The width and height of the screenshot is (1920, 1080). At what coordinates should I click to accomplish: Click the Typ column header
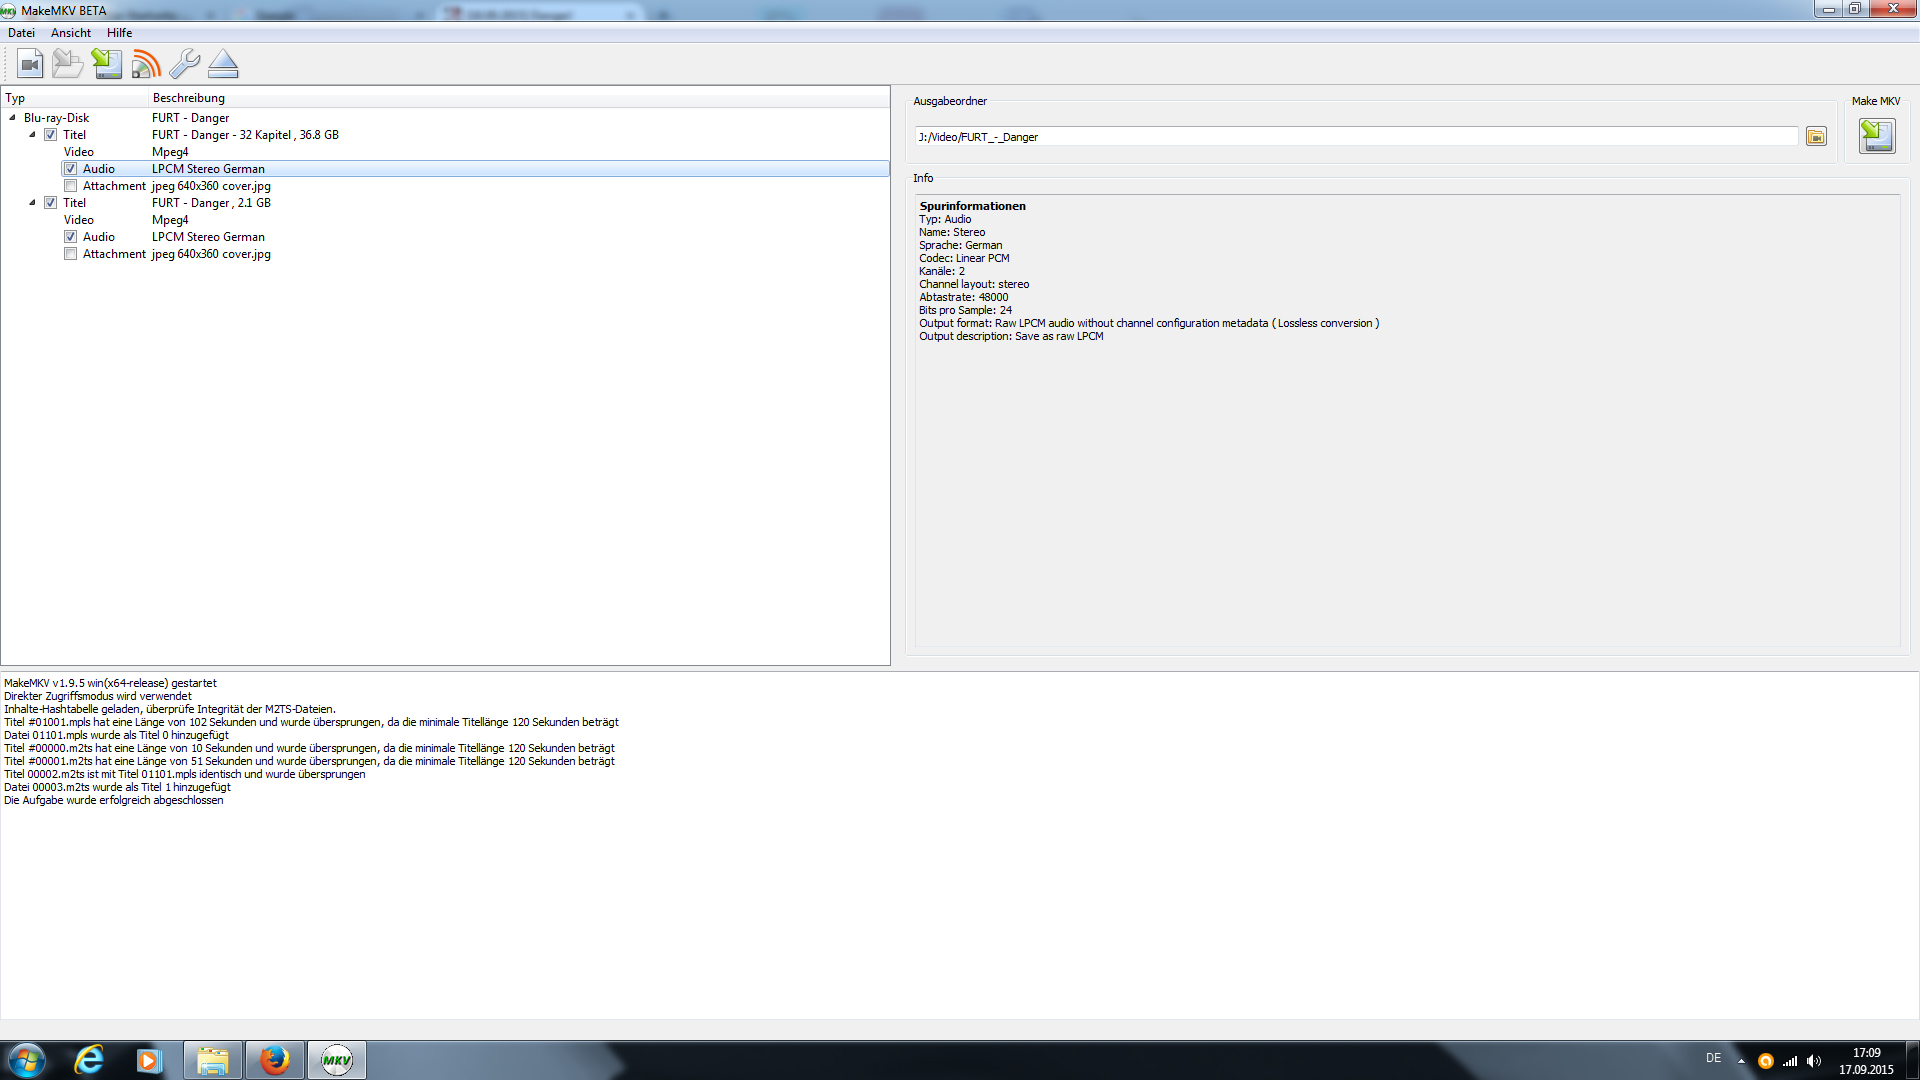(15, 98)
